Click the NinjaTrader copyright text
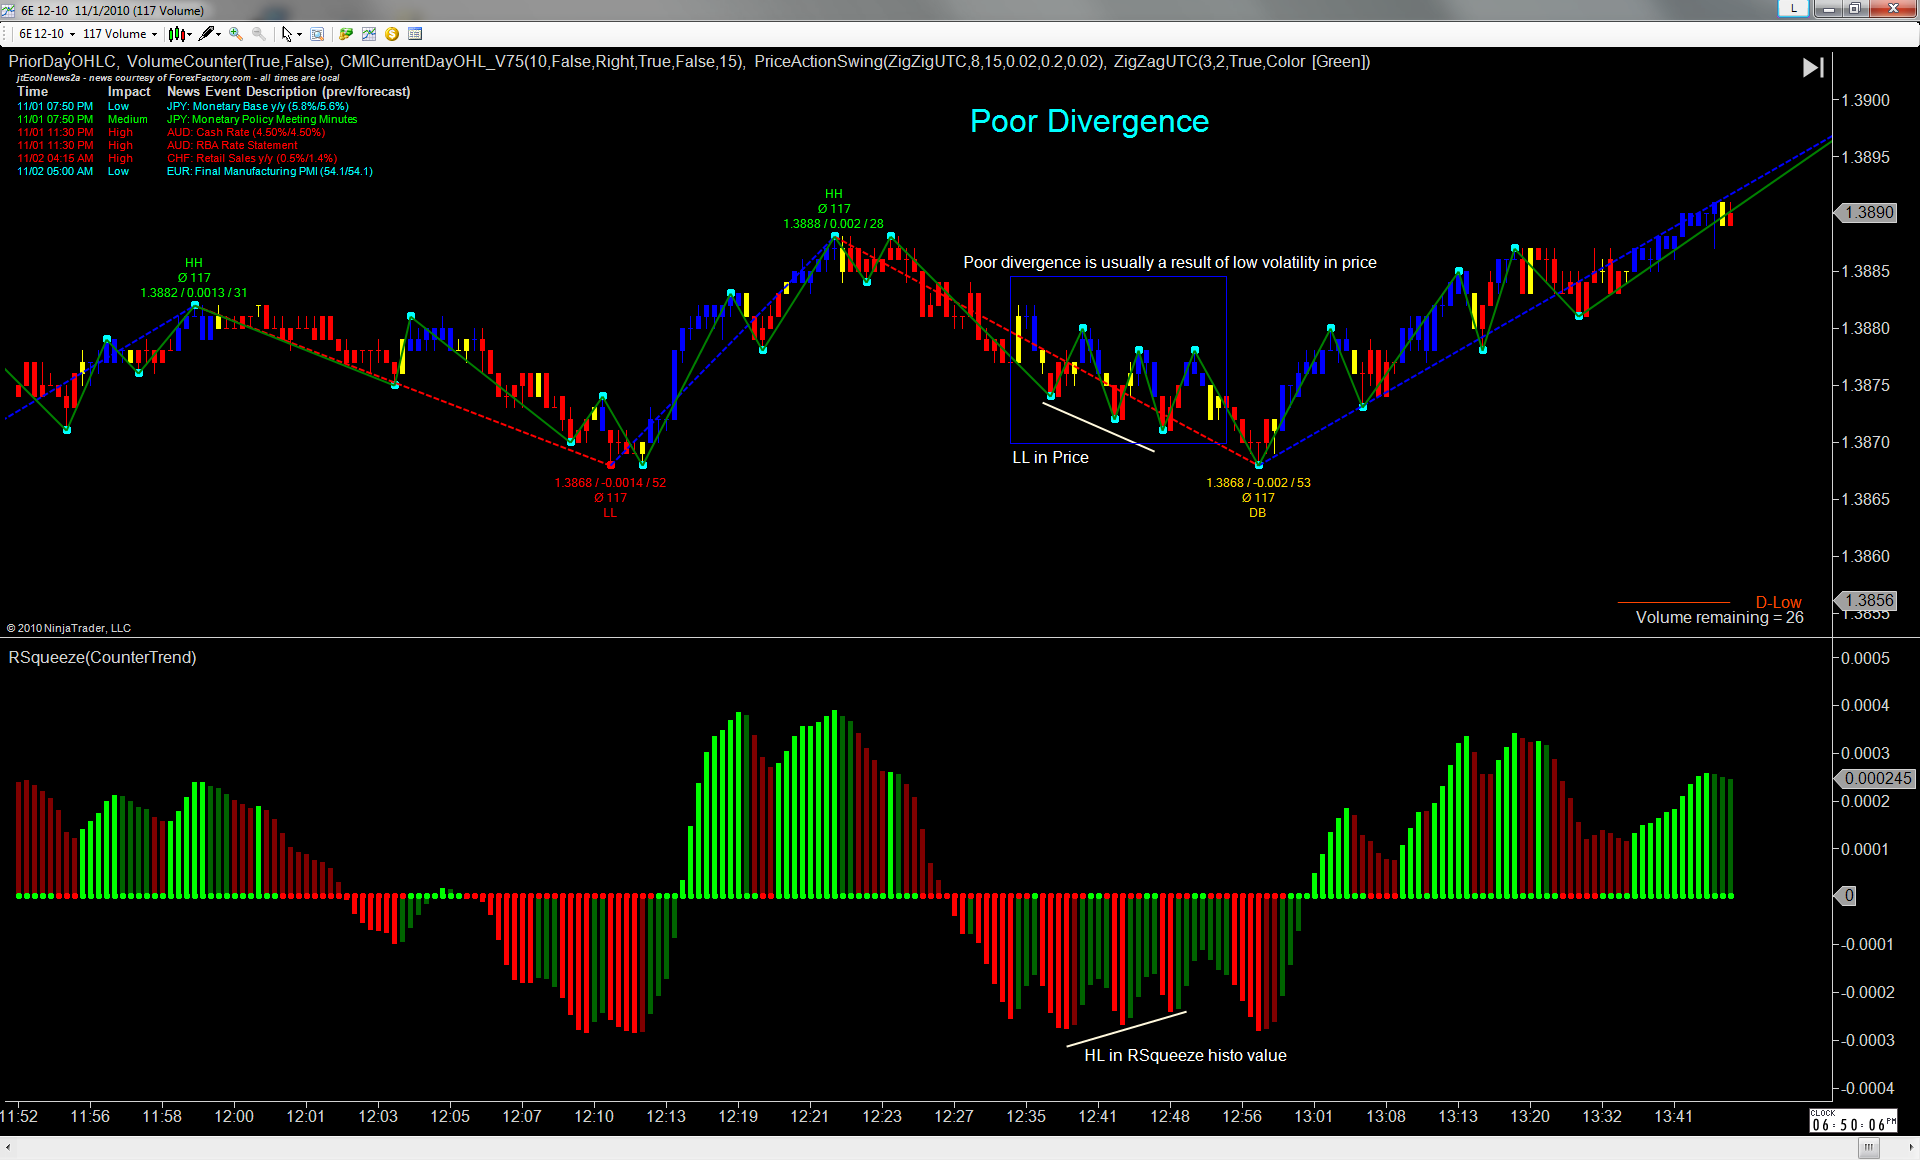 click(69, 628)
